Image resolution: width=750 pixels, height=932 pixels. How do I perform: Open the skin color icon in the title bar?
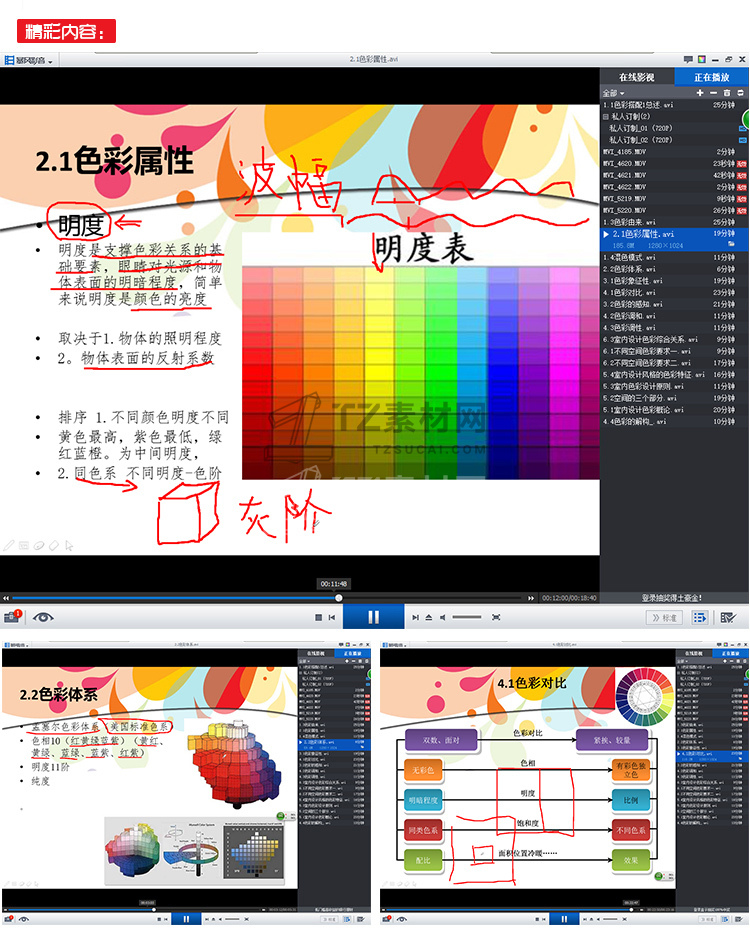[702, 59]
